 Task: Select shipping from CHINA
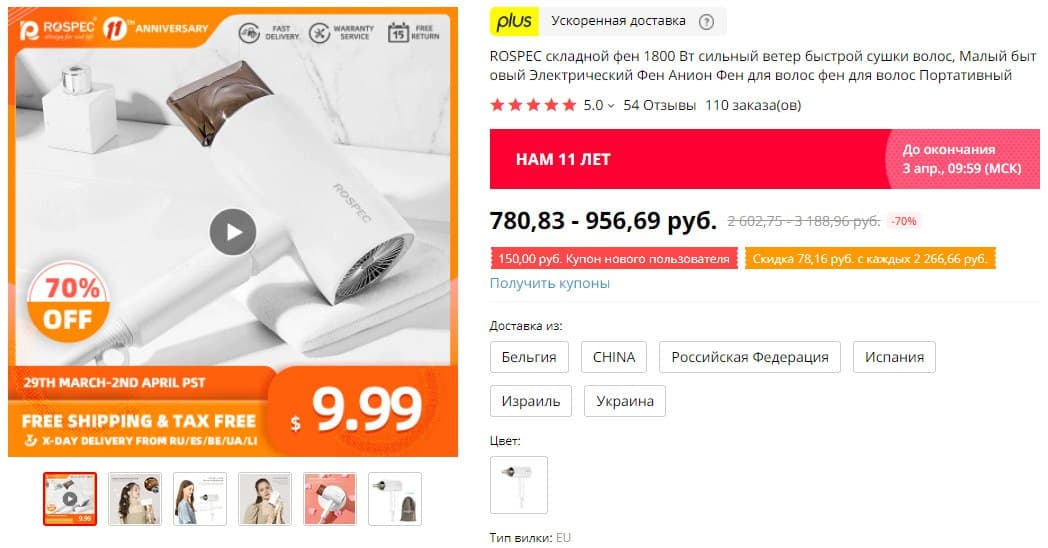pos(614,357)
